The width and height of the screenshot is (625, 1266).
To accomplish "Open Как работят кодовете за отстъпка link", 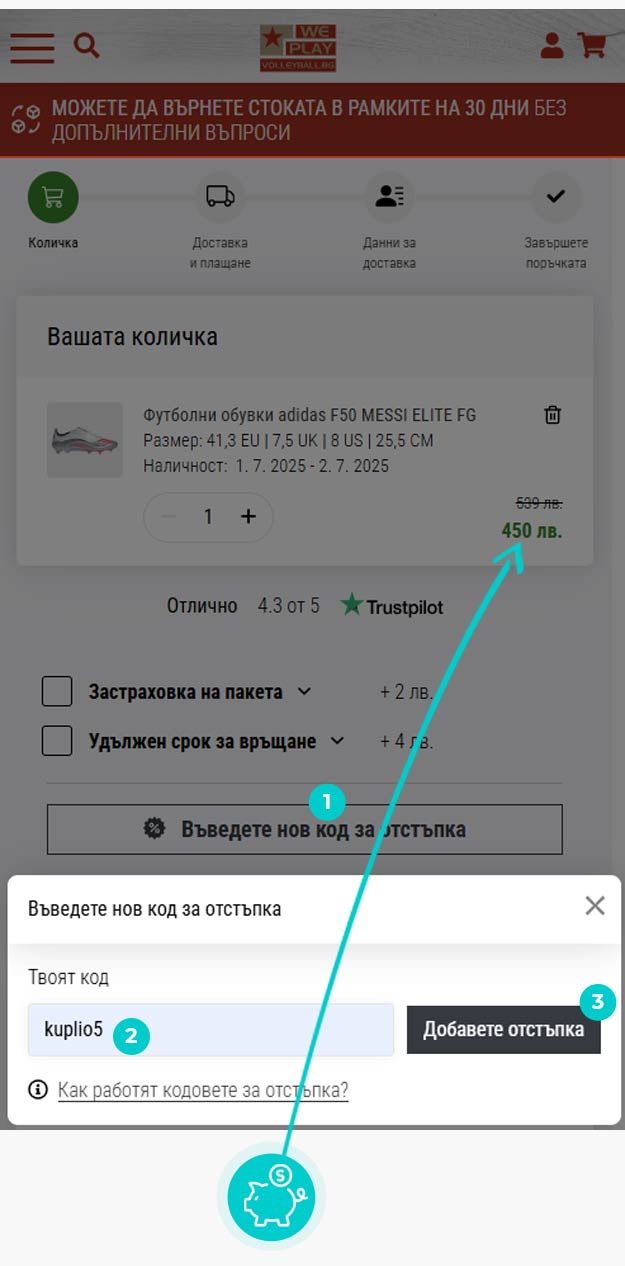I will pos(203,1089).
